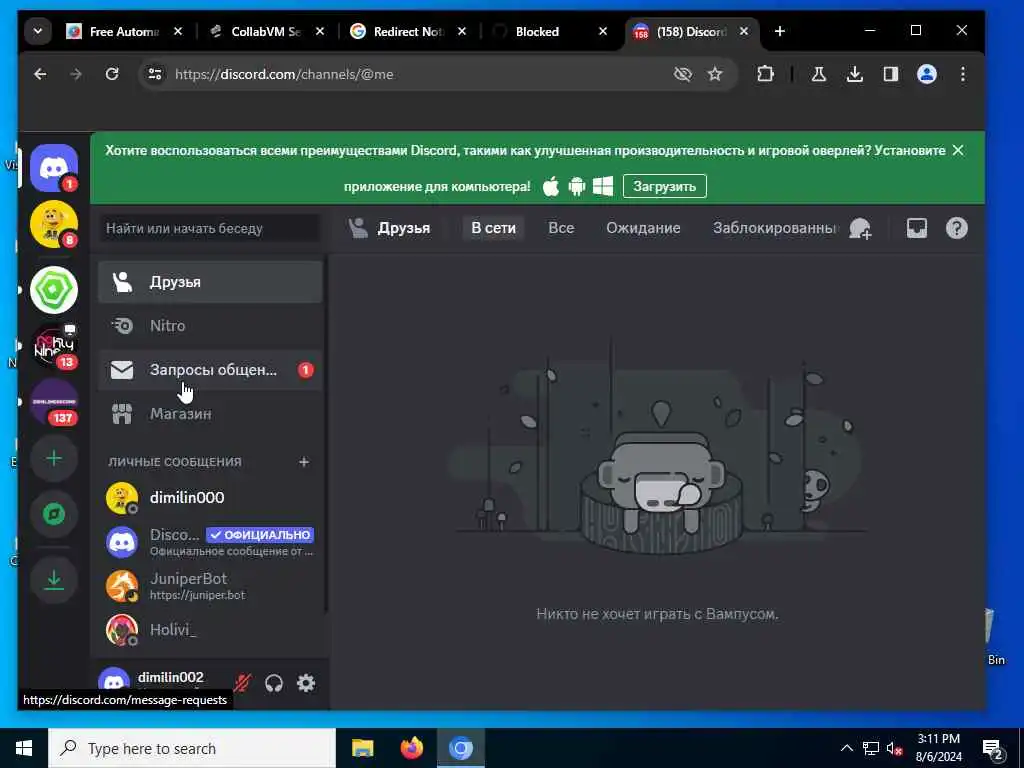Click the Загрузить download button
Viewport: 1024px width, 768px height.
pos(664,186)
